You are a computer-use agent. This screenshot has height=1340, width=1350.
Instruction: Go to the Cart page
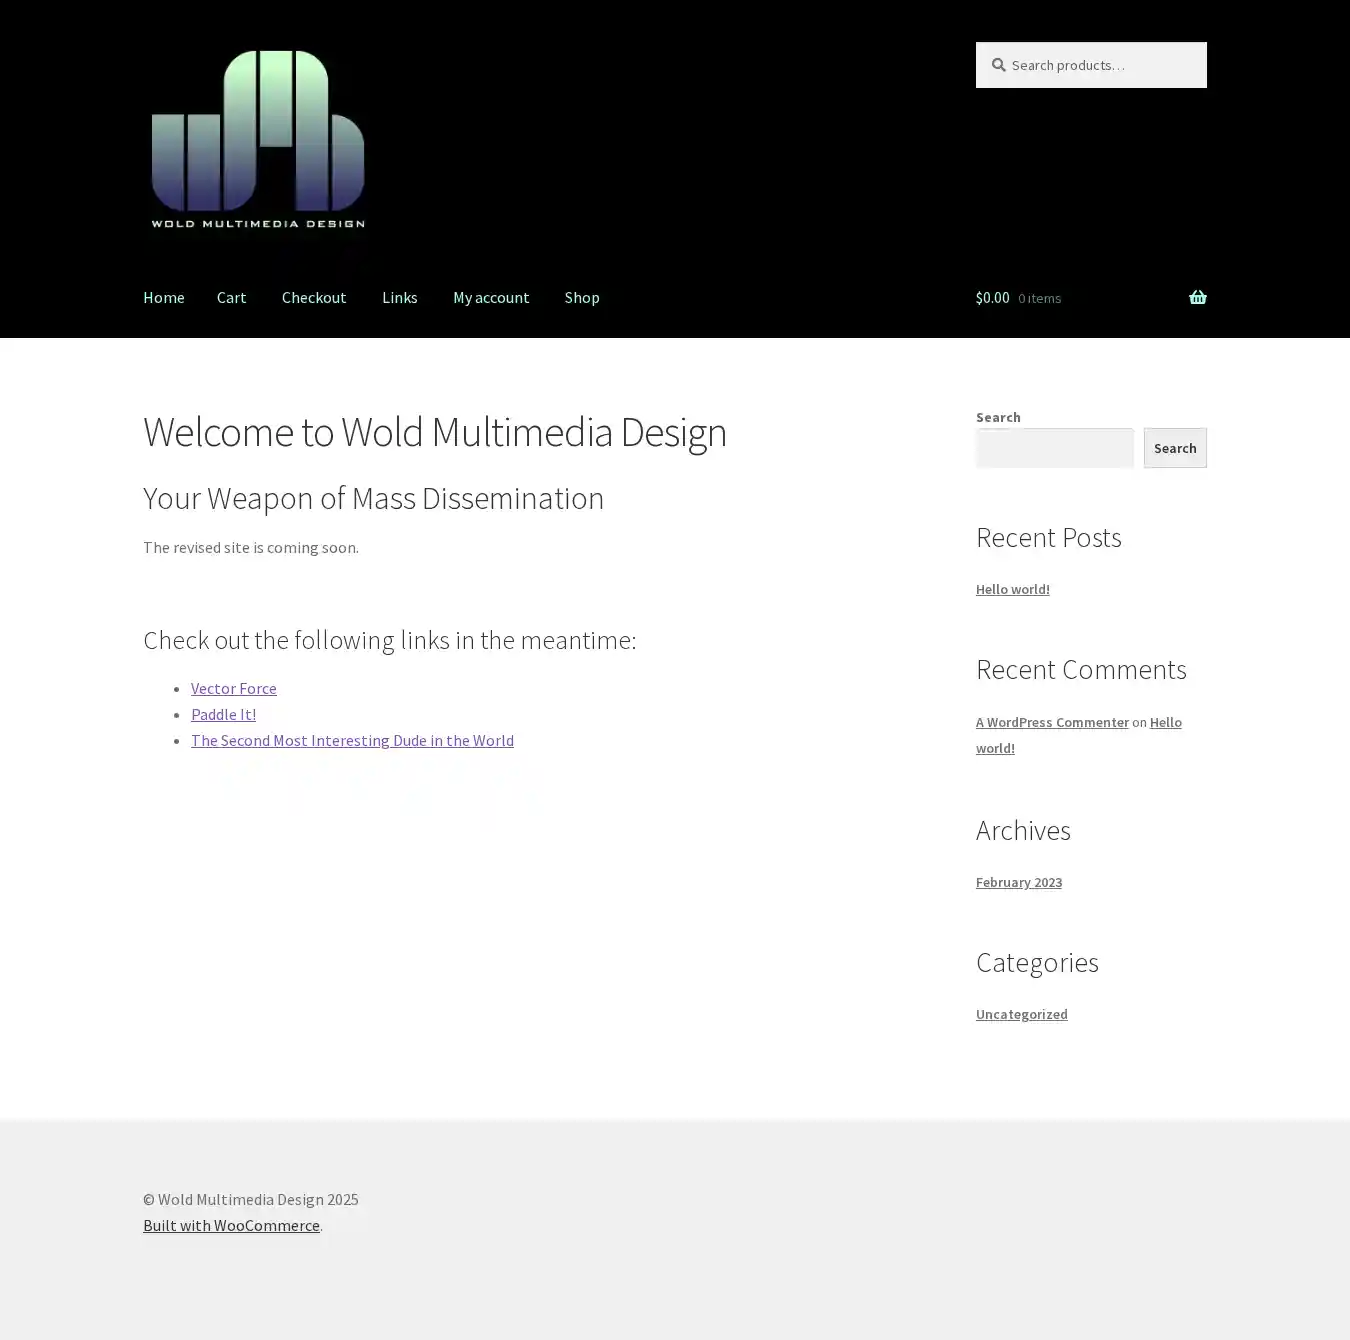[x=231, y=297]
